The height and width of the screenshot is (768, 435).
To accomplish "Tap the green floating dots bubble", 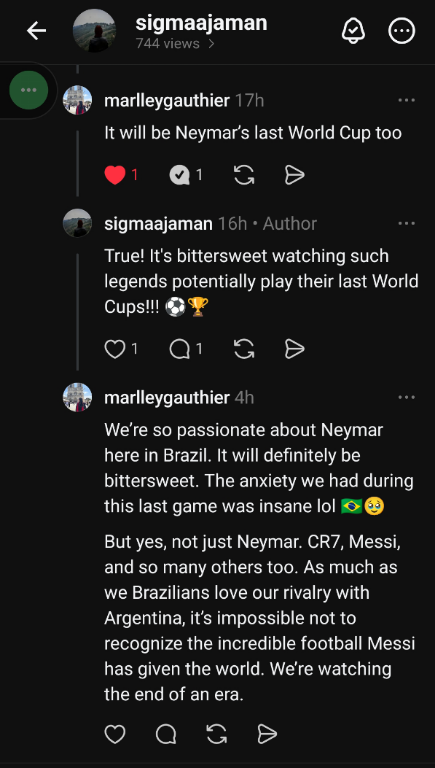I will click(29, 90).
